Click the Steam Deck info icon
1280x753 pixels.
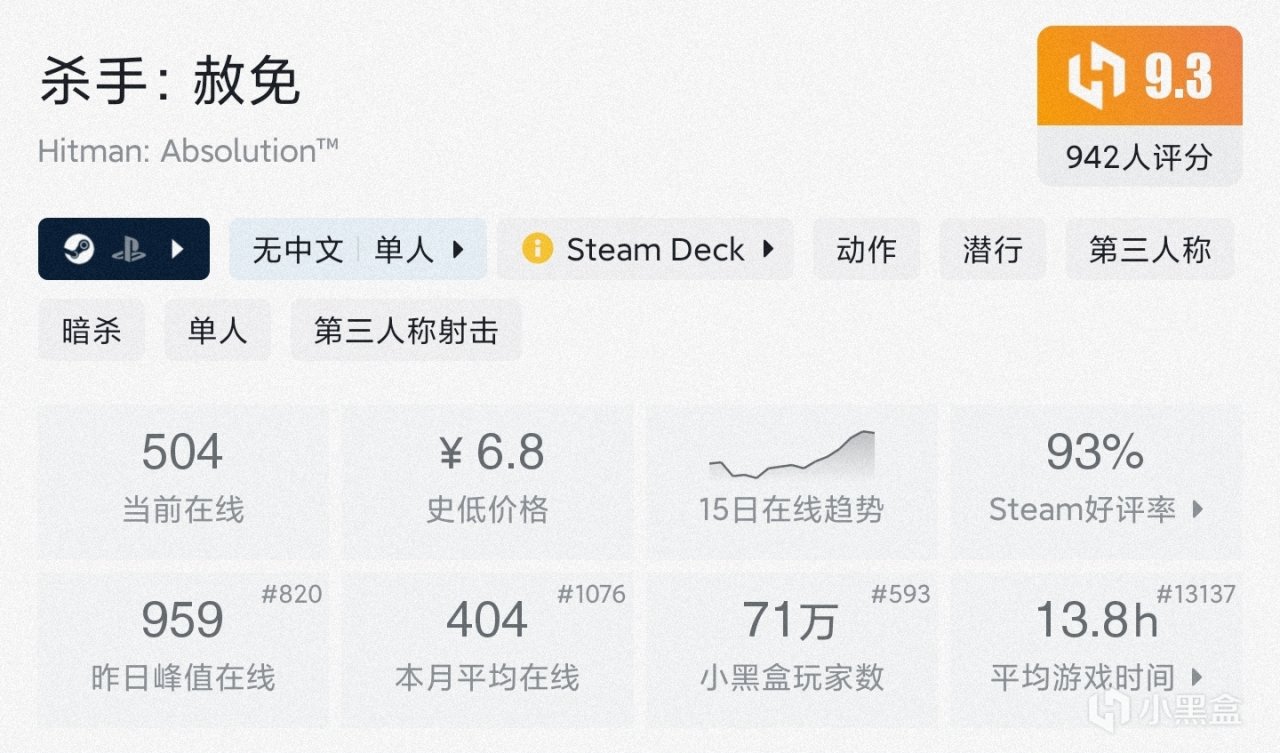click(x=537, y=249)
